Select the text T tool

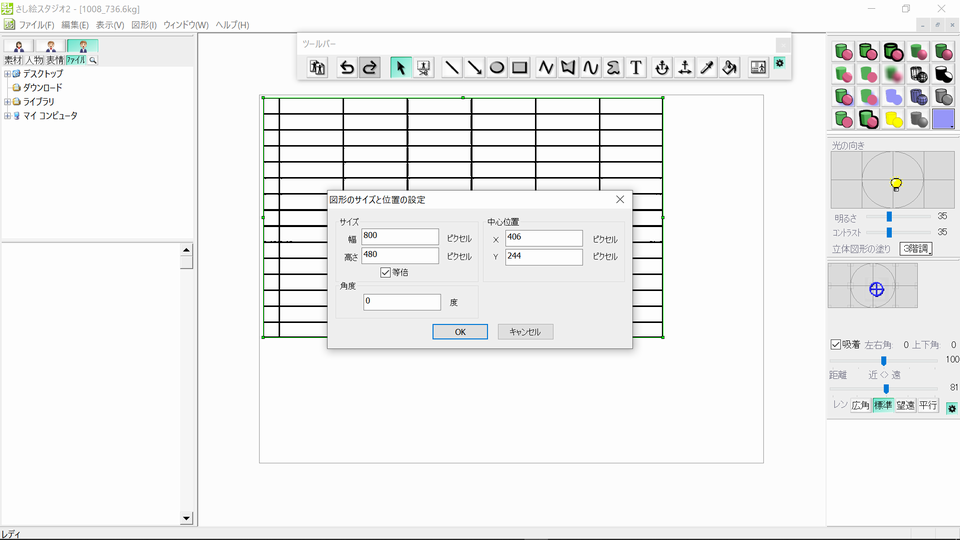tap(636, 67)
